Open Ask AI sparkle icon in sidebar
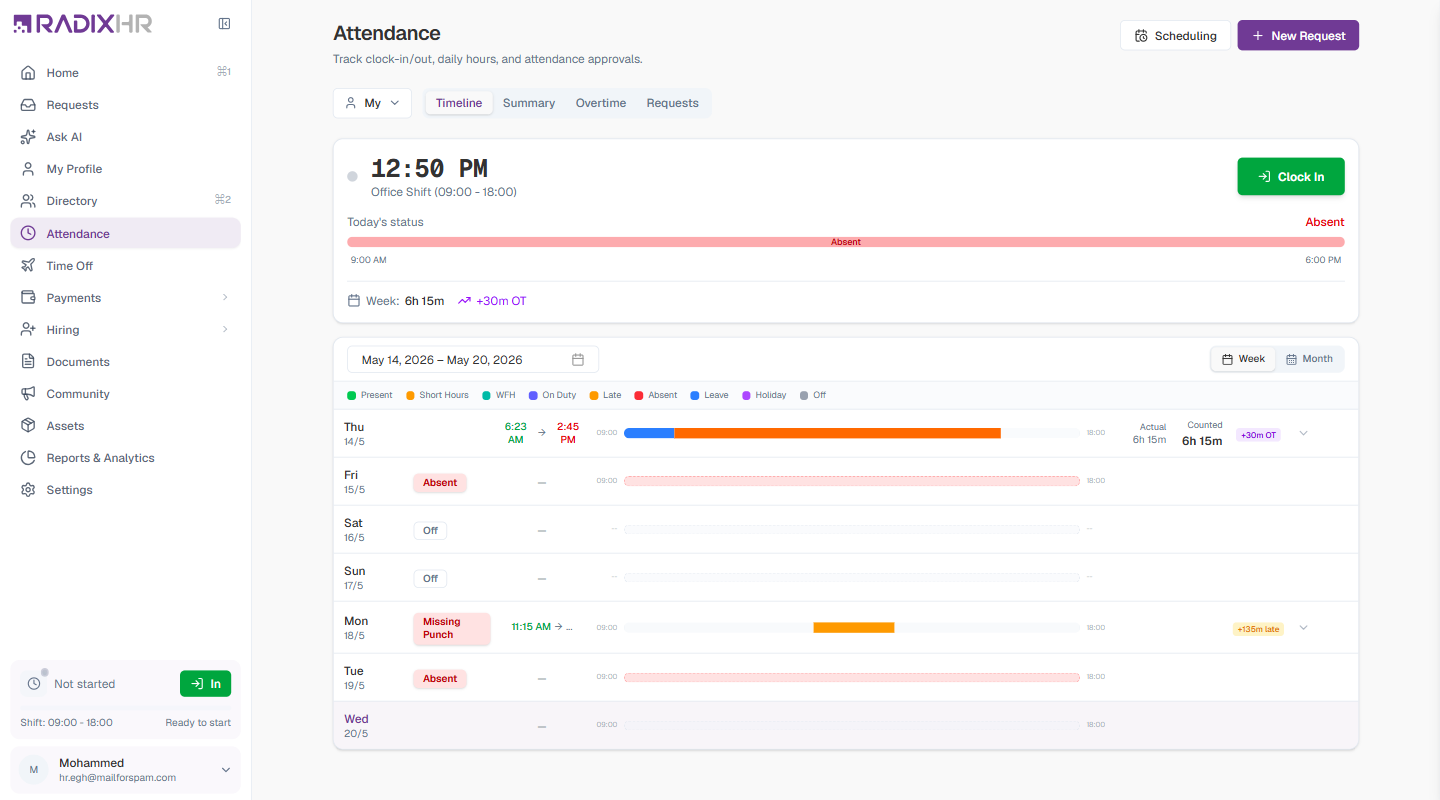Viewport: 1440px width, 800px height. (28, 137)
